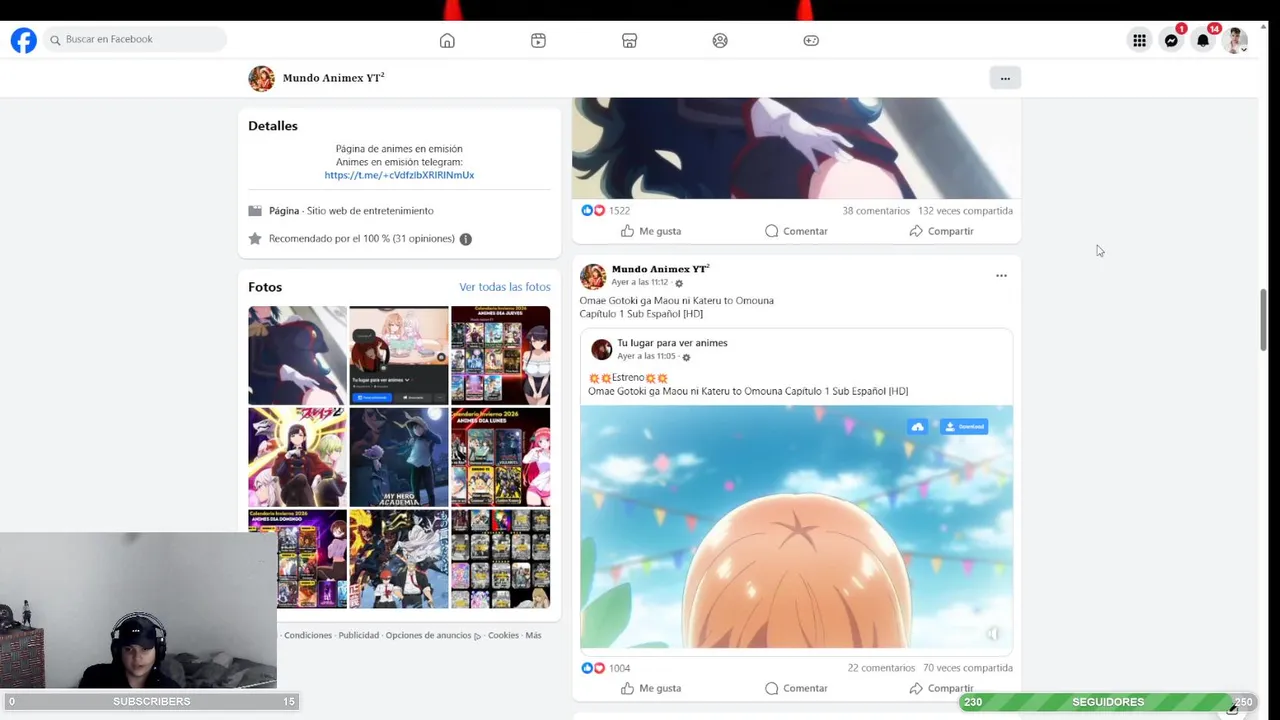1280x720 pixels.
Task: Open the post image above the 1522 reactions
Action: click(796, 148)
